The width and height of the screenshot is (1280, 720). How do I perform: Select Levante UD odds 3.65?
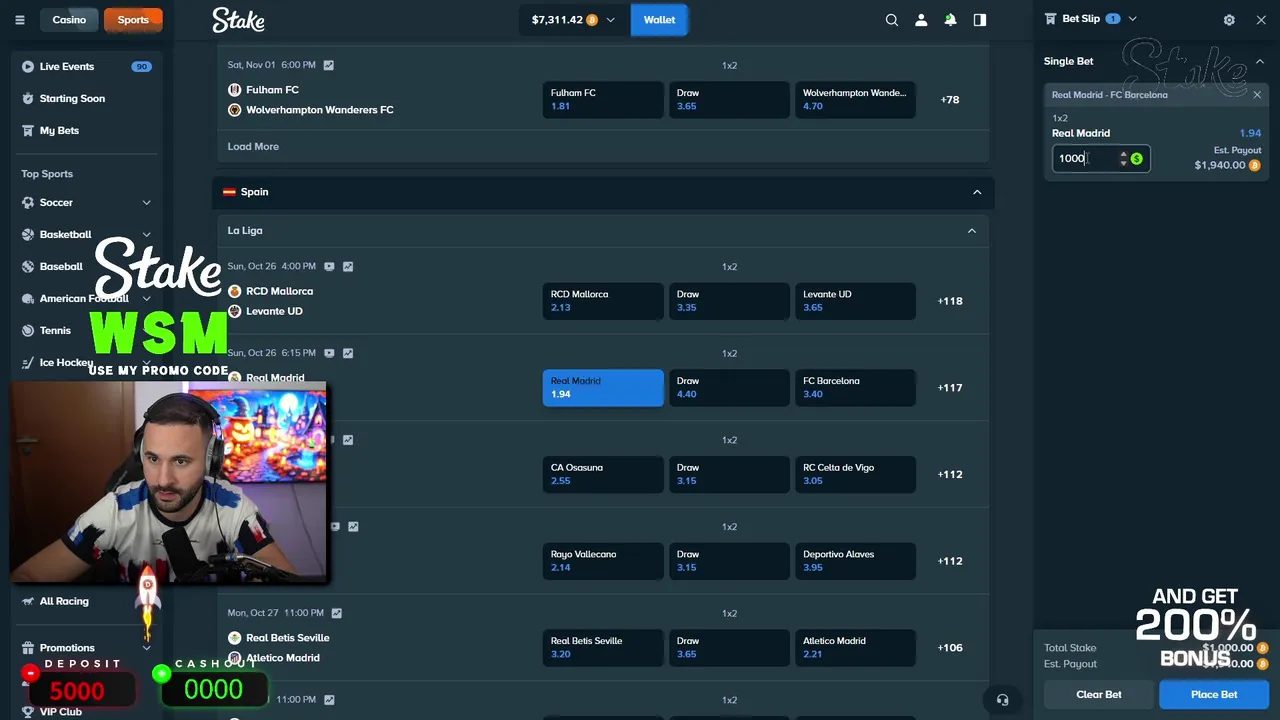[x=855, y=301]
